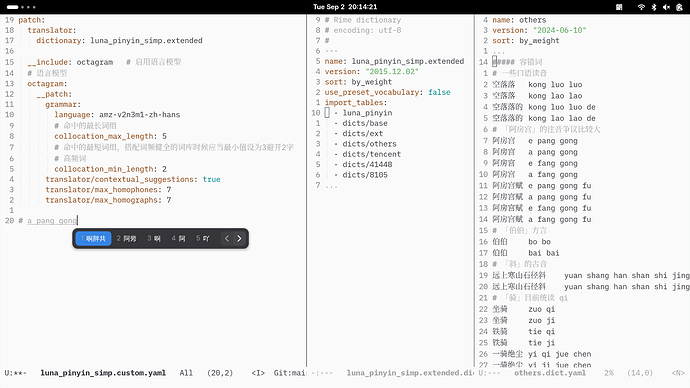690x388 pixels.
Task: Click the 'kong luo luo de' entry
Action: point(562,107)
